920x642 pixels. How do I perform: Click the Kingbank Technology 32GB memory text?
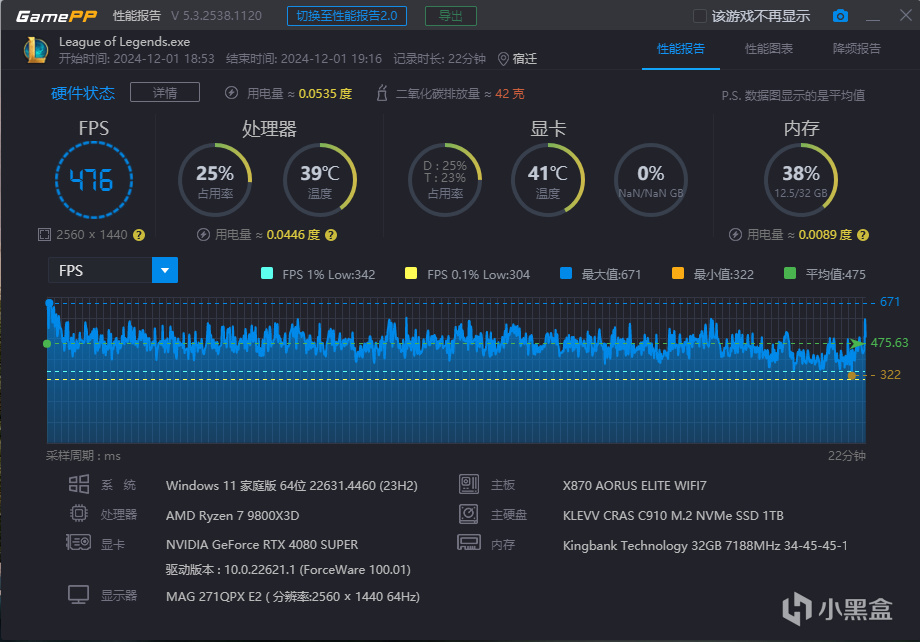point(705,545)
